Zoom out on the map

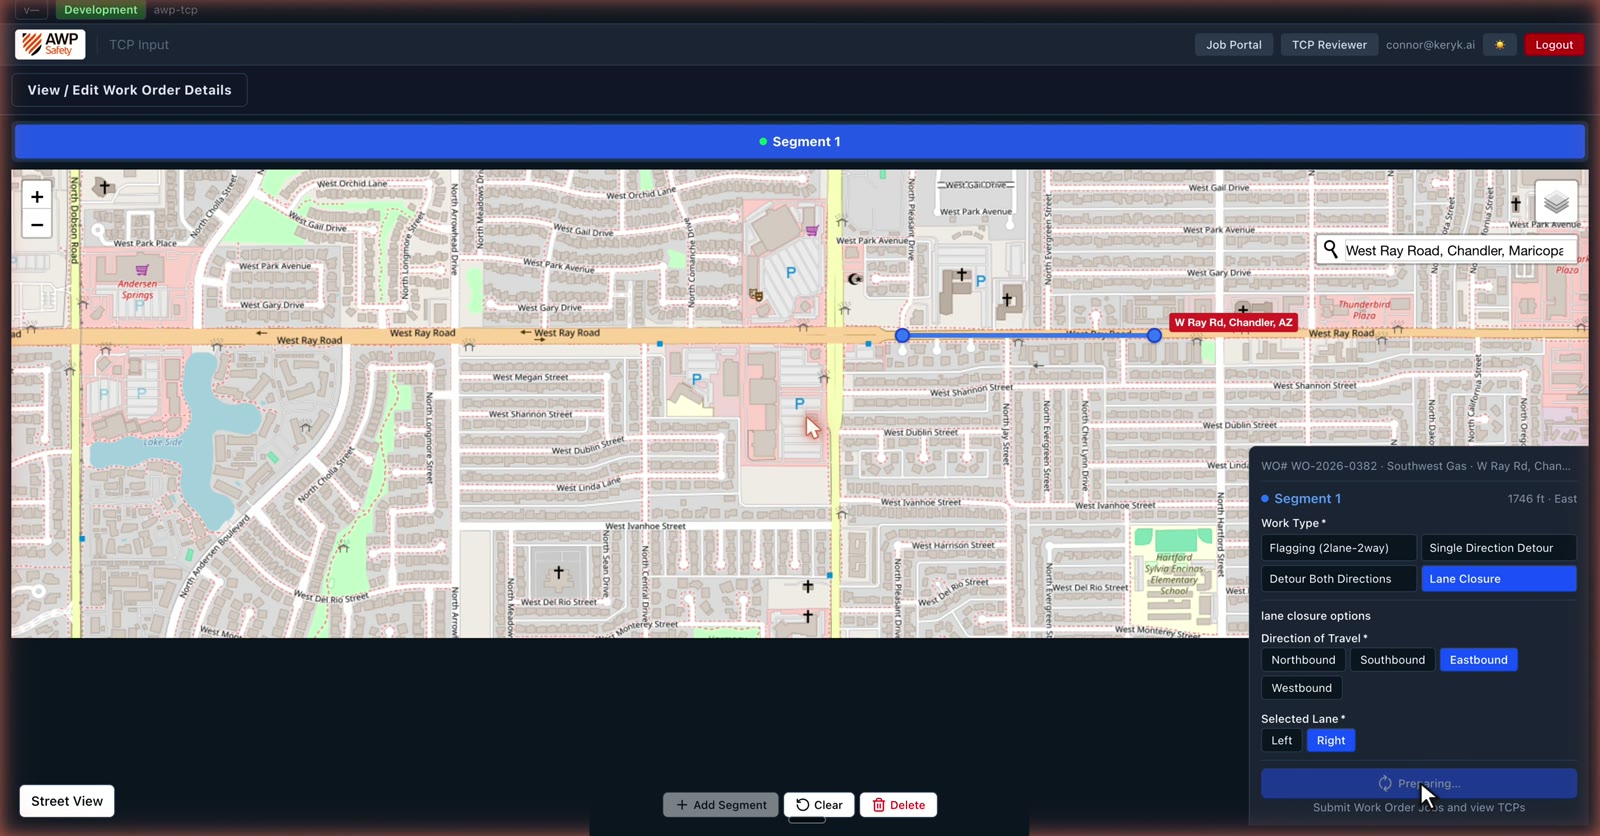tap(37, 225)
